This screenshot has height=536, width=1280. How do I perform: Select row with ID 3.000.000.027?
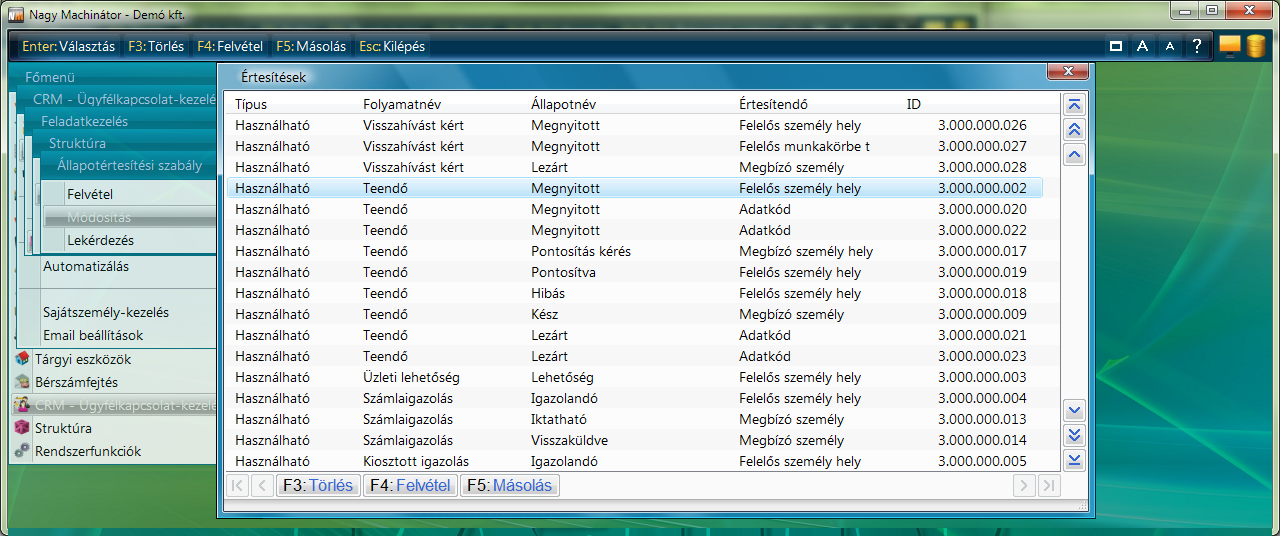point(634,146)
